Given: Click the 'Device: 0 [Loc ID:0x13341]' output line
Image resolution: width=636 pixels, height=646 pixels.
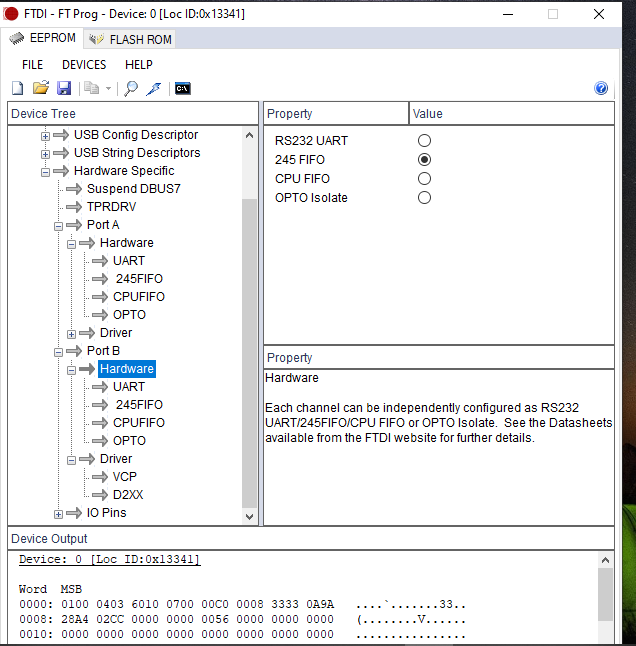Looking at the screenshot, I should point(110,559).
